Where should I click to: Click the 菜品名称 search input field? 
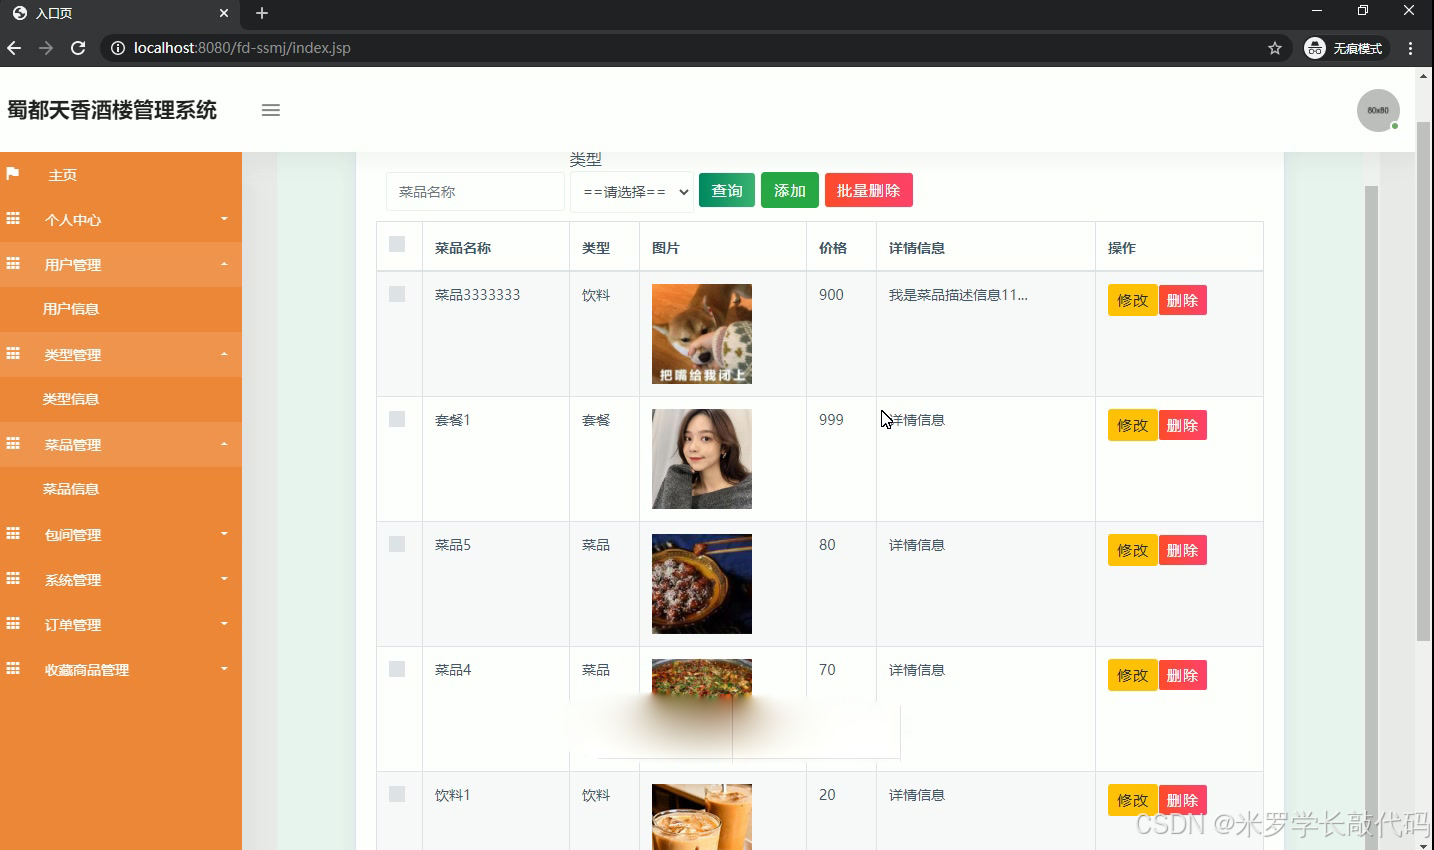coord(474,190)
